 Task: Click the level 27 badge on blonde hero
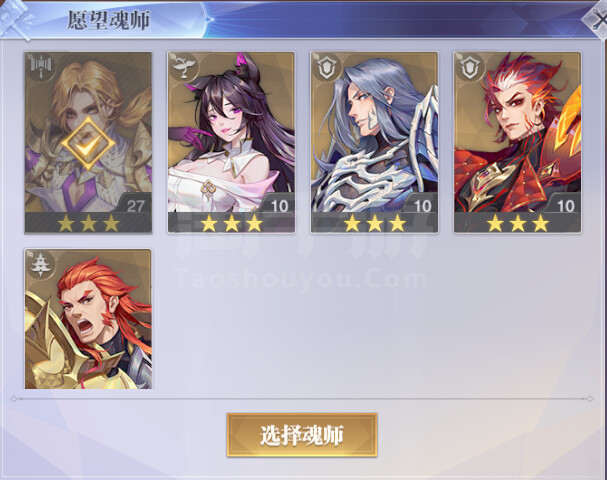click(134, 203)
